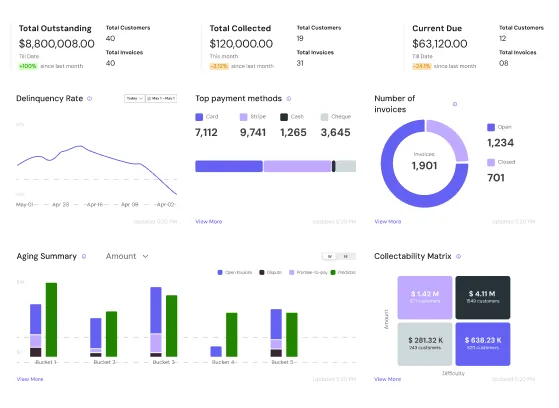Click info icon beside Delinquency Rate
The image size is (559, 408).
(x=89, y=99)
